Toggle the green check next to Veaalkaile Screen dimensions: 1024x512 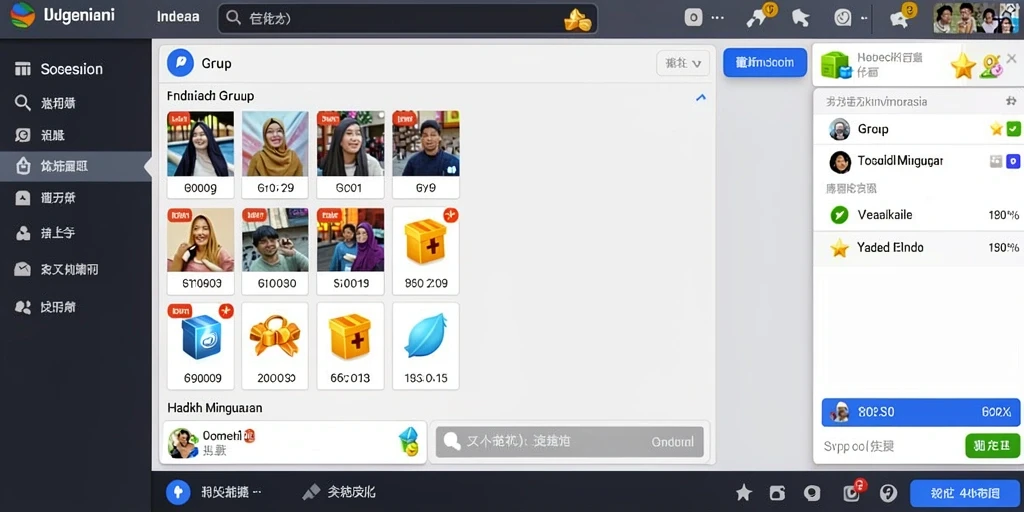pos(839,215)
